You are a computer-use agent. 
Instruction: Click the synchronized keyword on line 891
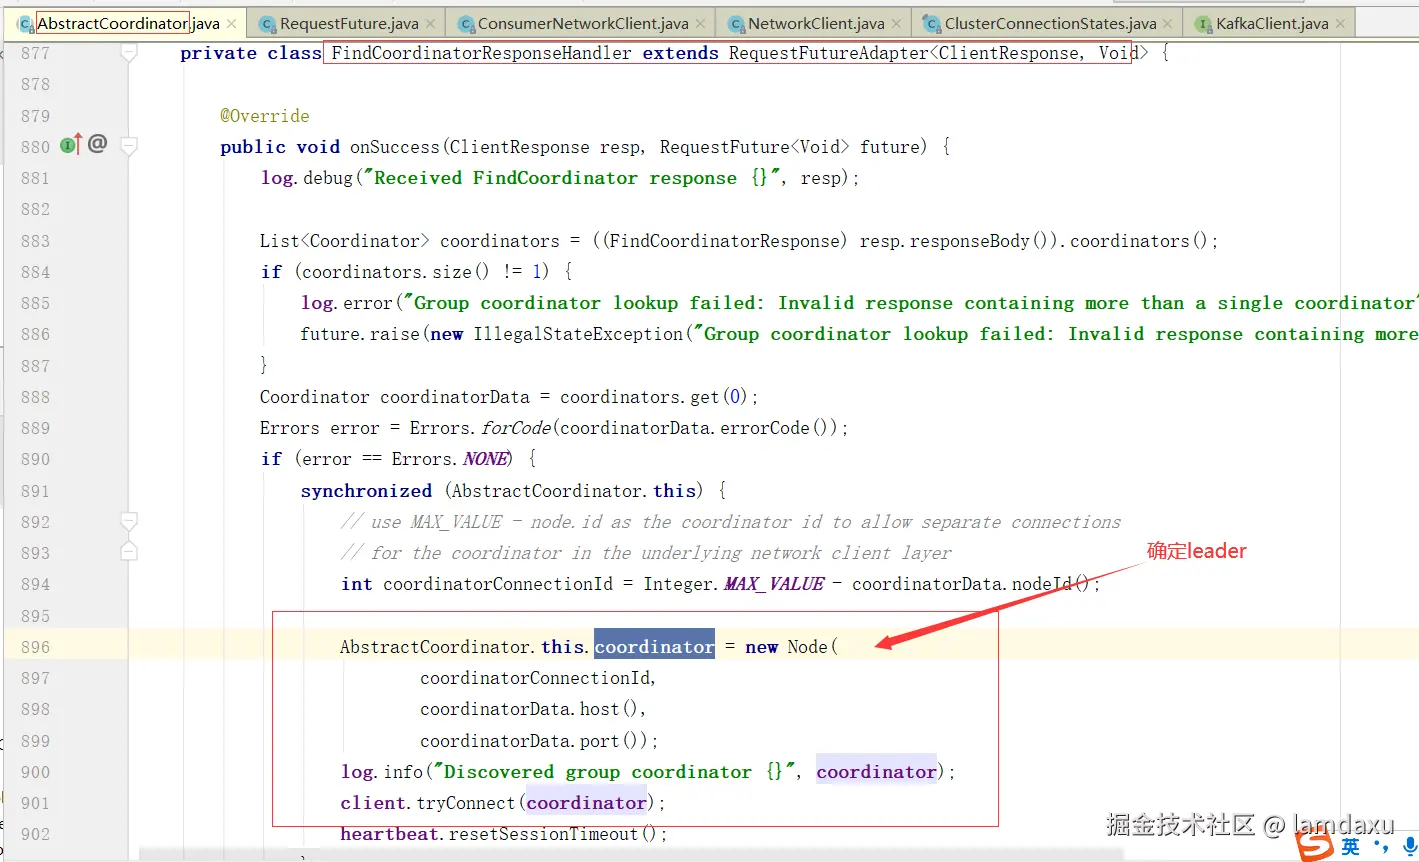[366, 491]
